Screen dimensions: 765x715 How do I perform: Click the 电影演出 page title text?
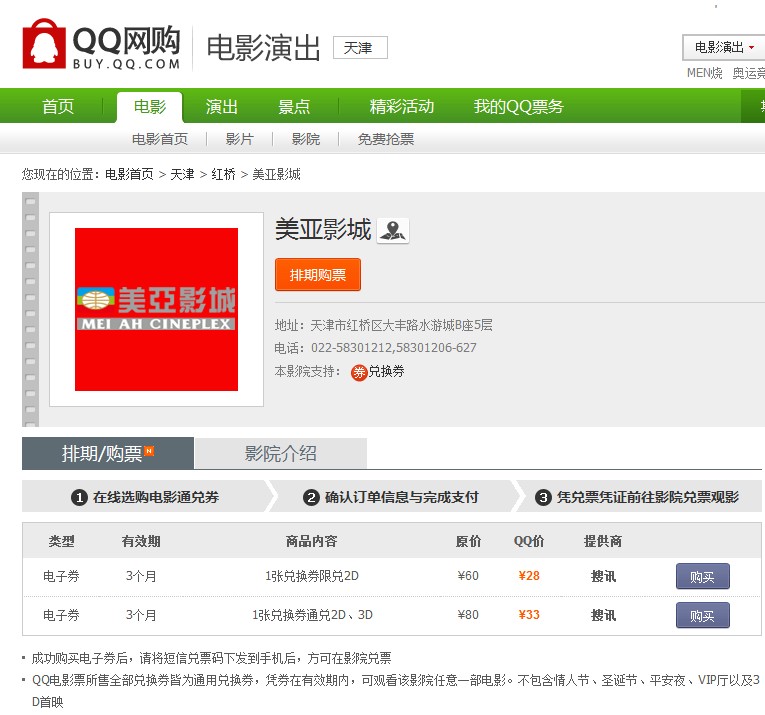[x=263, y=48]
